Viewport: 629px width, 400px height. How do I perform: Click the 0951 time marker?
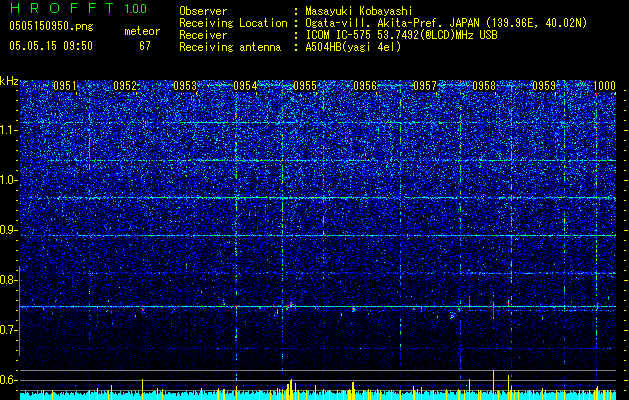point(65,86)
